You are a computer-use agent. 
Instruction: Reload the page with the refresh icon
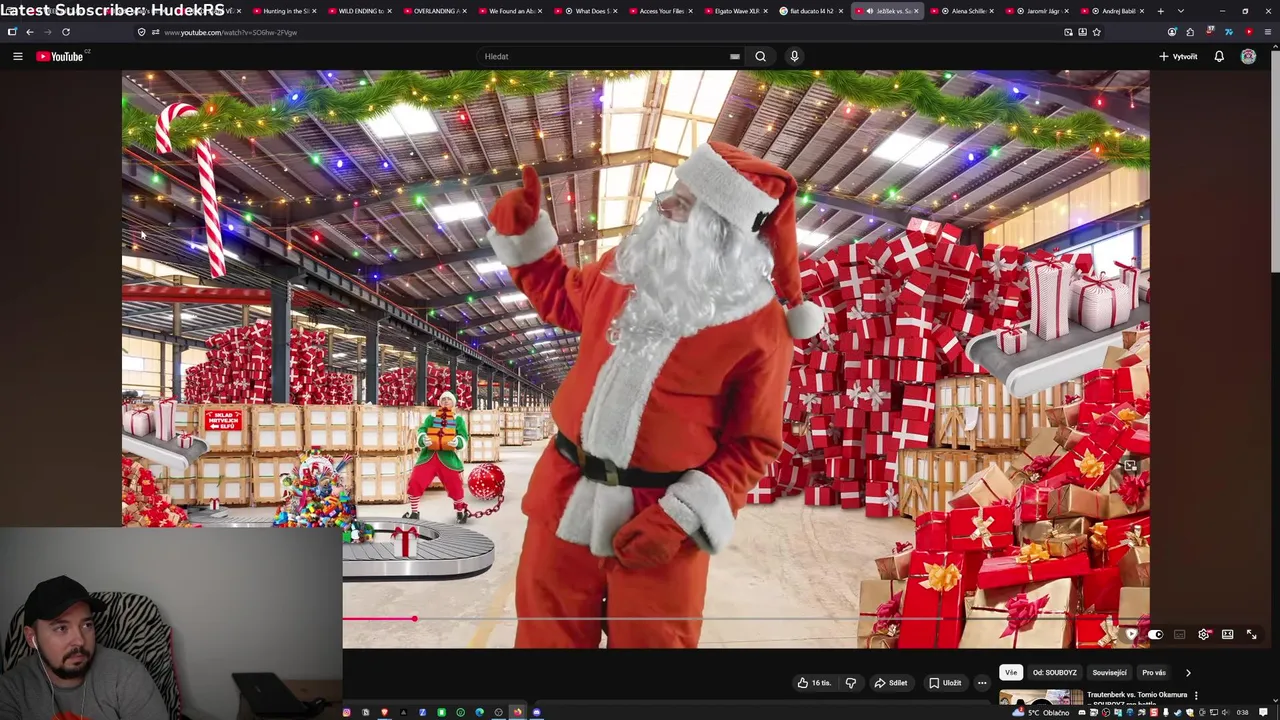tap(66, 32)
